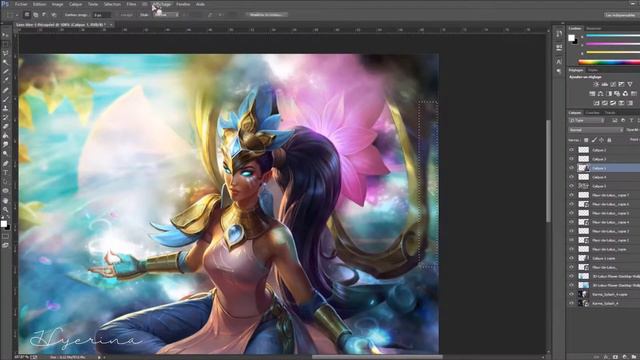Hide the Calque 5 layer
The width and height of the screenshot is (640, 360).
tap(572, 186)
